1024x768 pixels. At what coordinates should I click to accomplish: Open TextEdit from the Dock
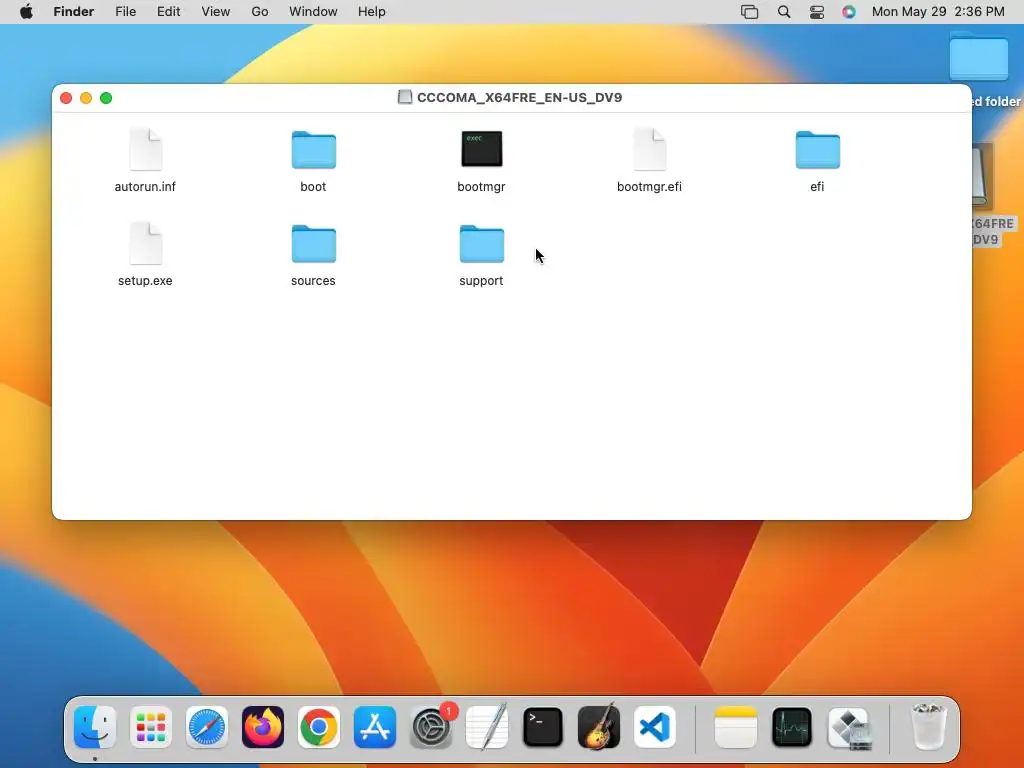click(487, 727)
